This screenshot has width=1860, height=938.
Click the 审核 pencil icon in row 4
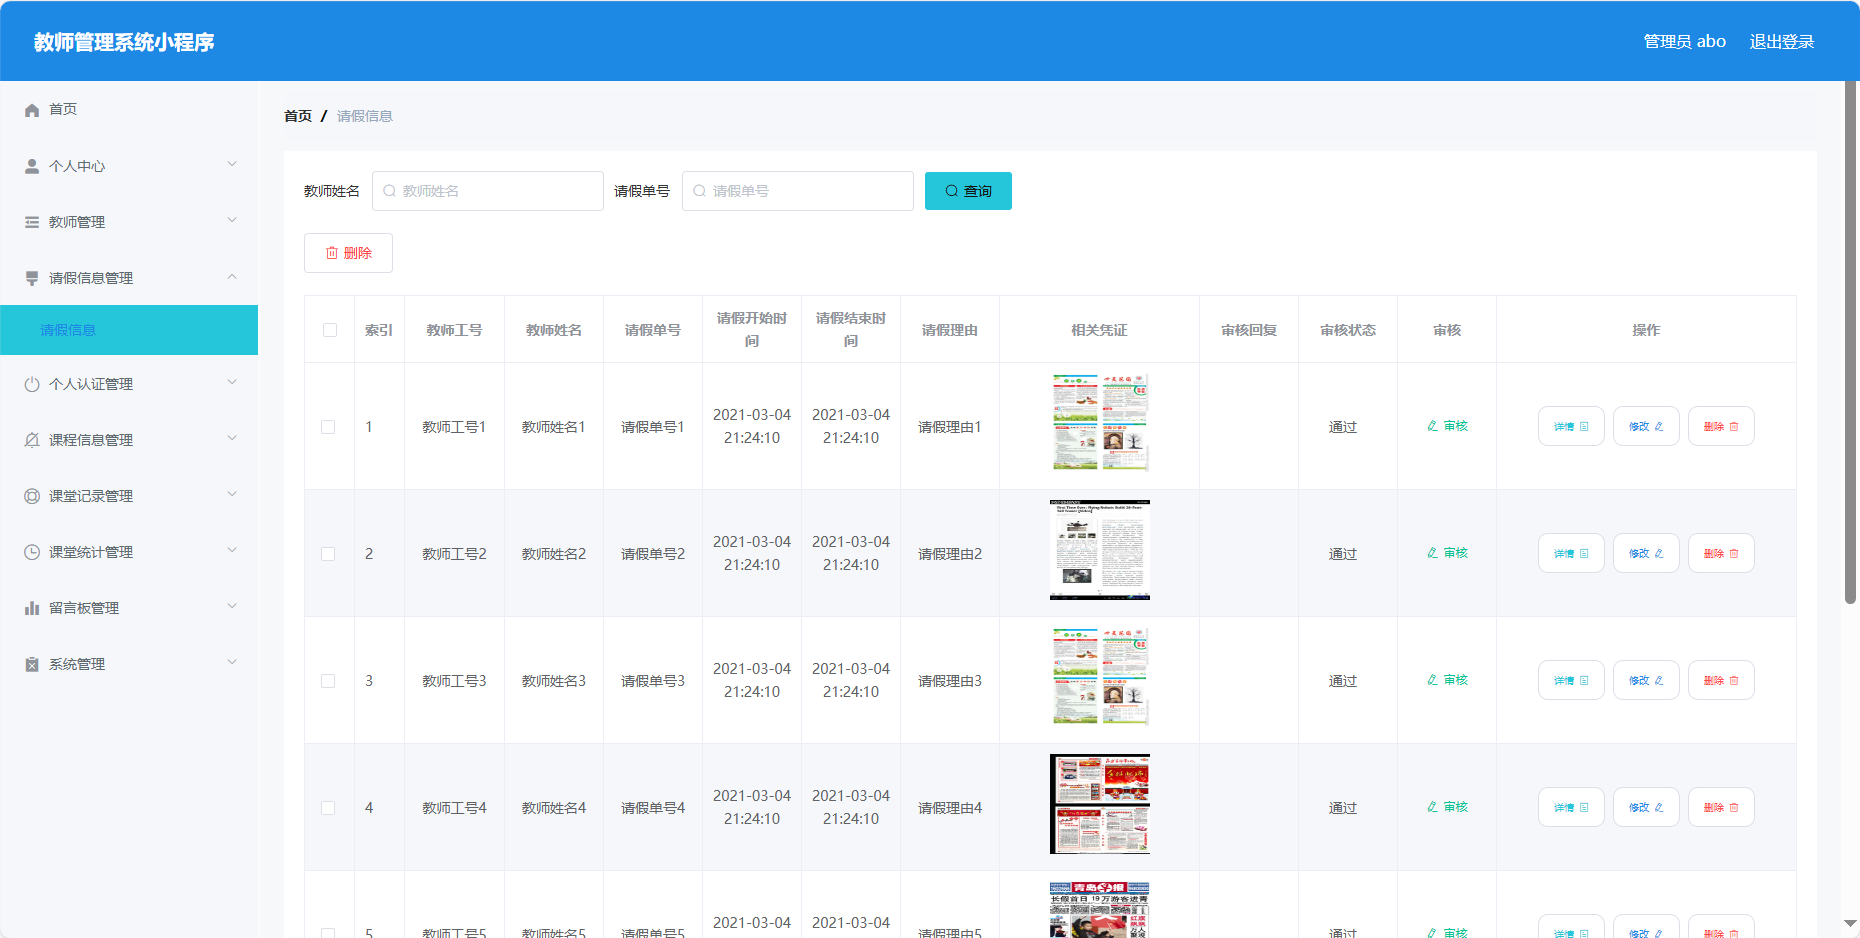point(1433,807)
